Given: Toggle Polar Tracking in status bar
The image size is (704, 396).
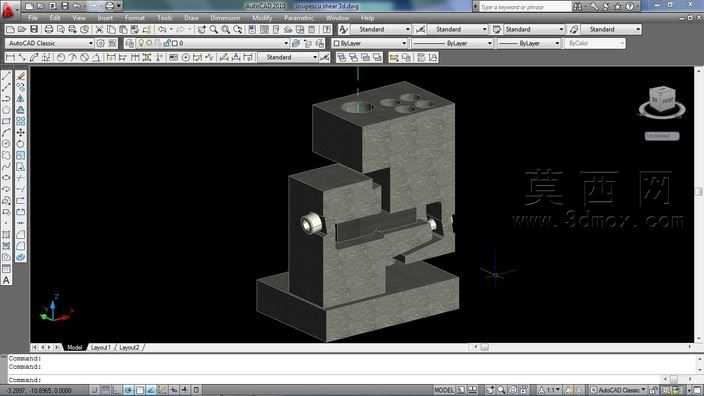Looking at the screenshot, I should [x=128, y=390].
